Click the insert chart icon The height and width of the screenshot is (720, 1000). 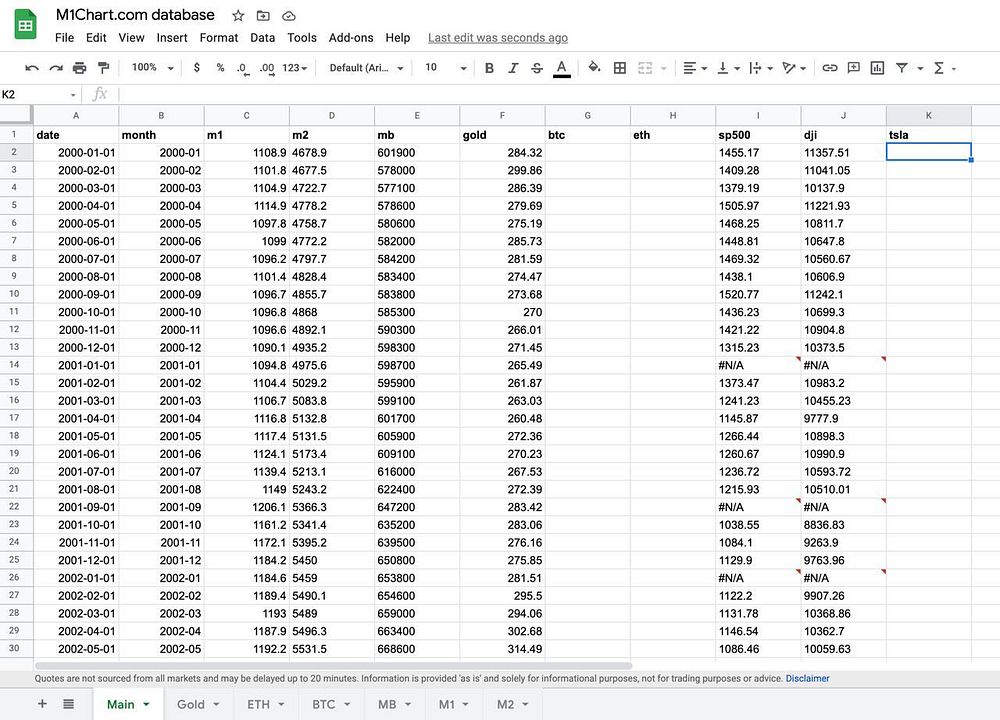[x=878, y=68]
